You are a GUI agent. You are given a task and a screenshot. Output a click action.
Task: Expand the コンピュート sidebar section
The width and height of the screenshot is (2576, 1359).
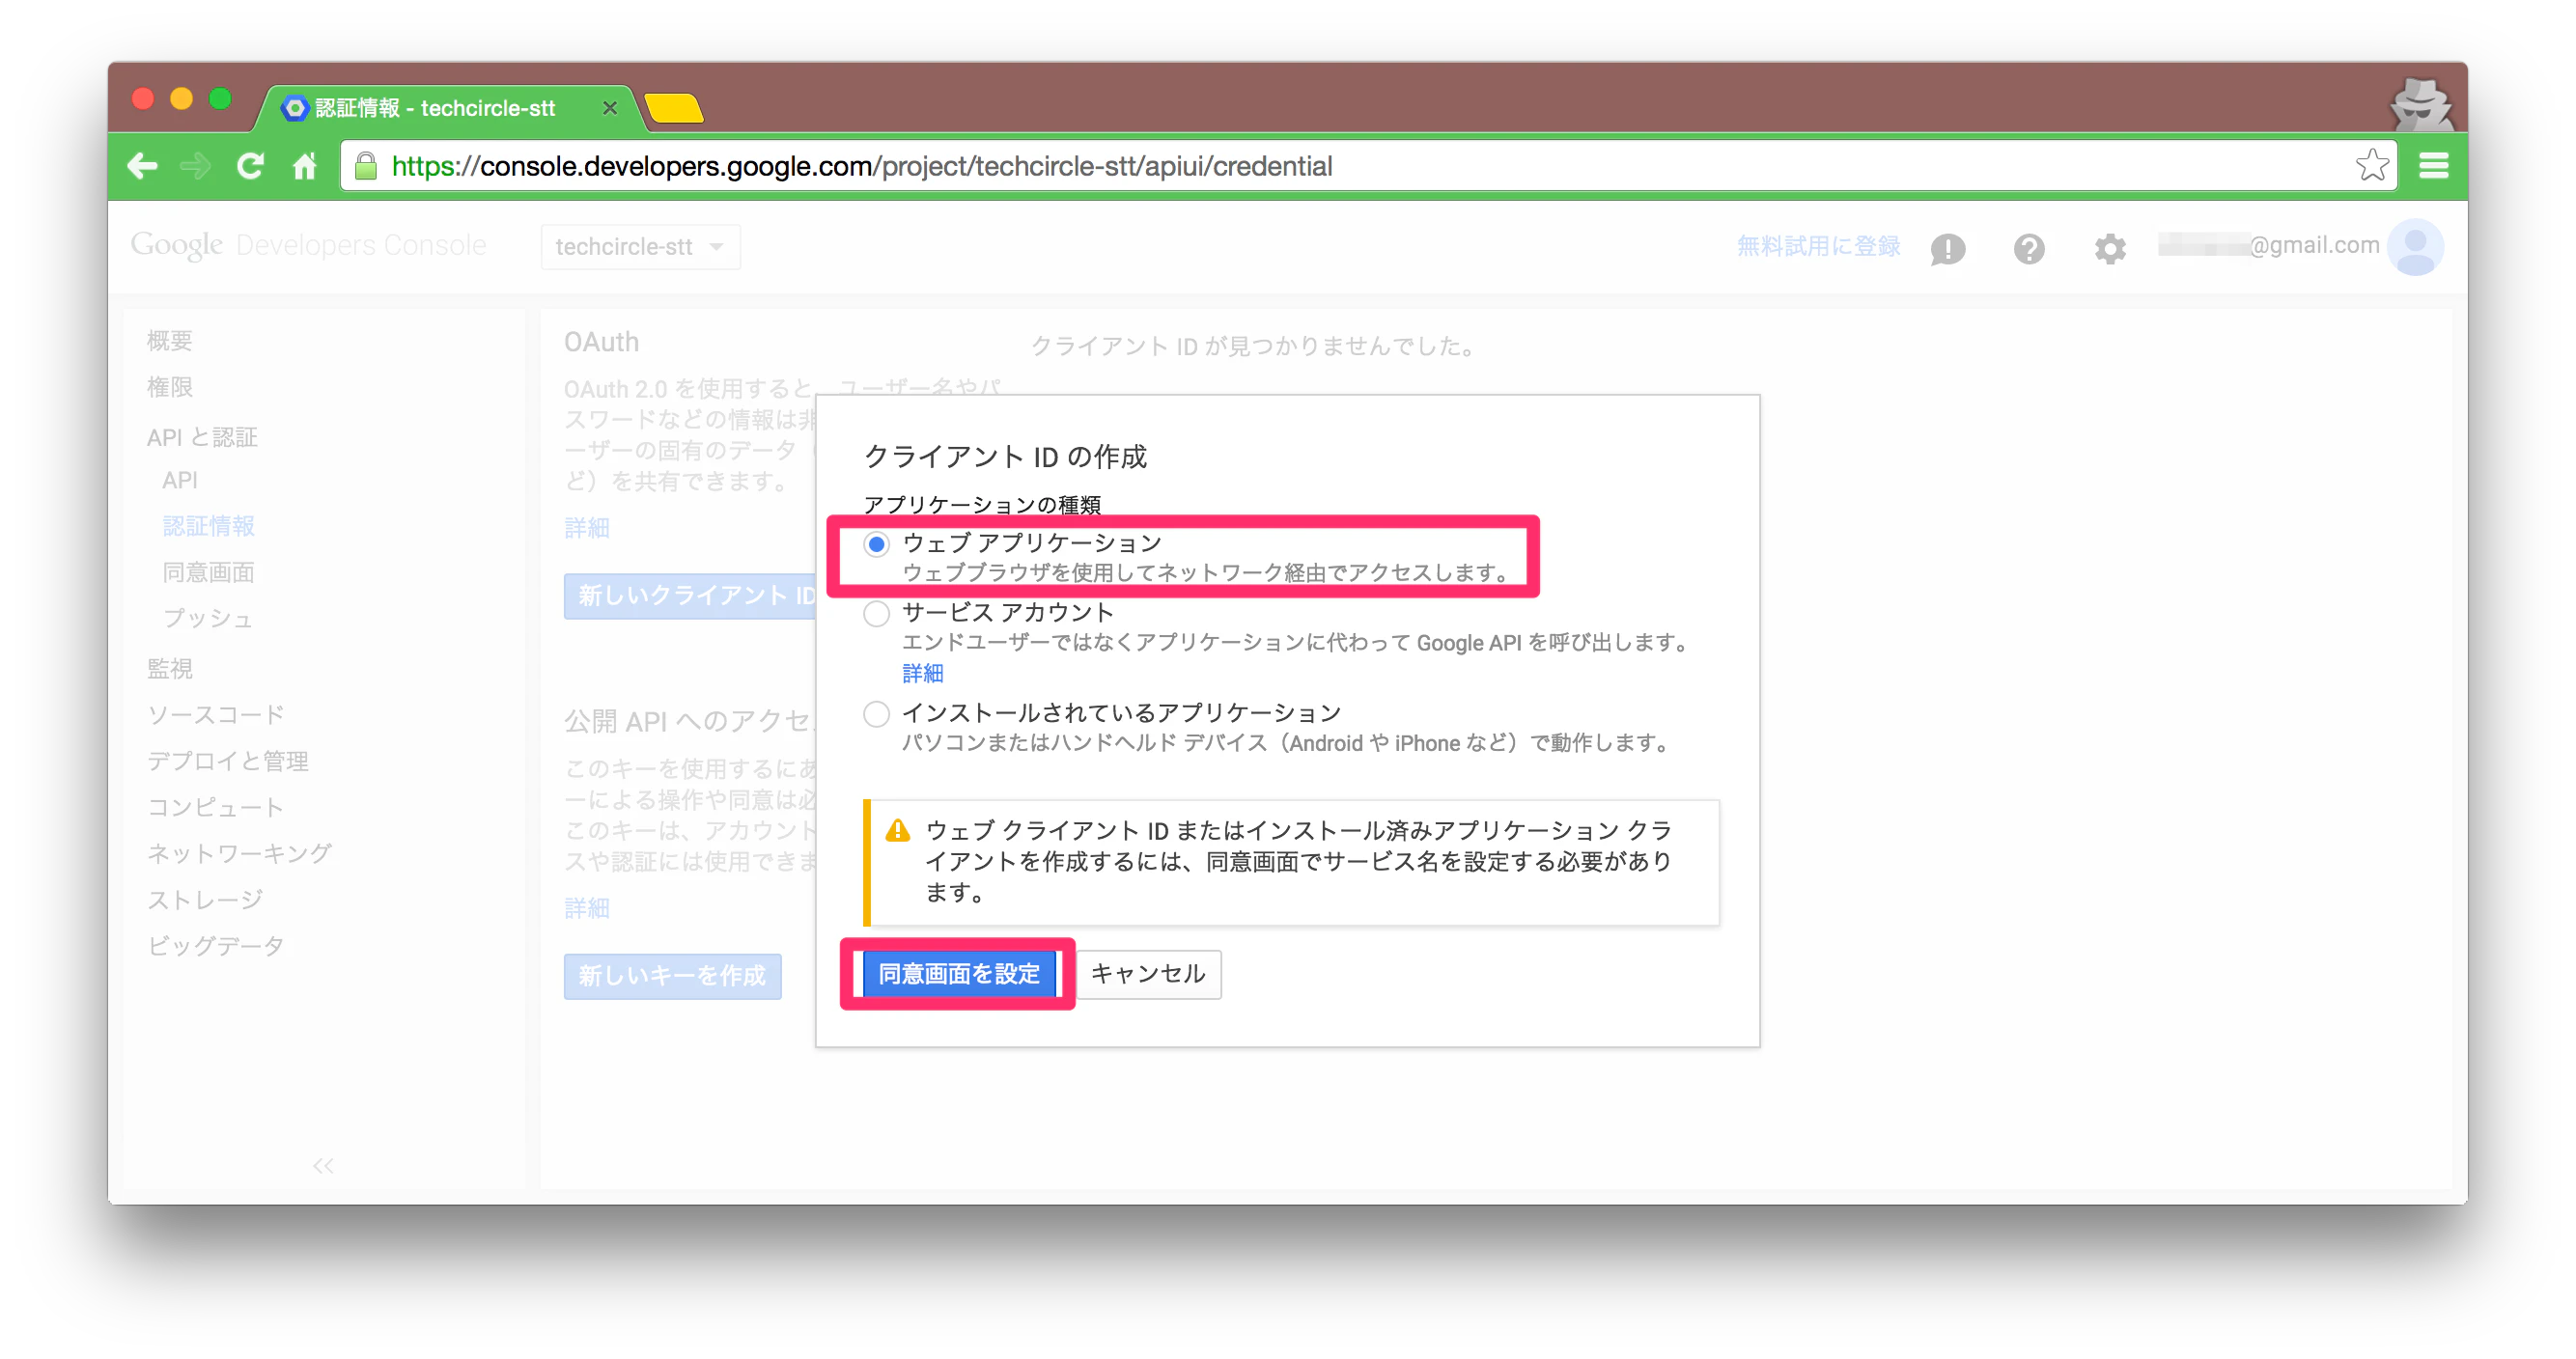point(215,806)
